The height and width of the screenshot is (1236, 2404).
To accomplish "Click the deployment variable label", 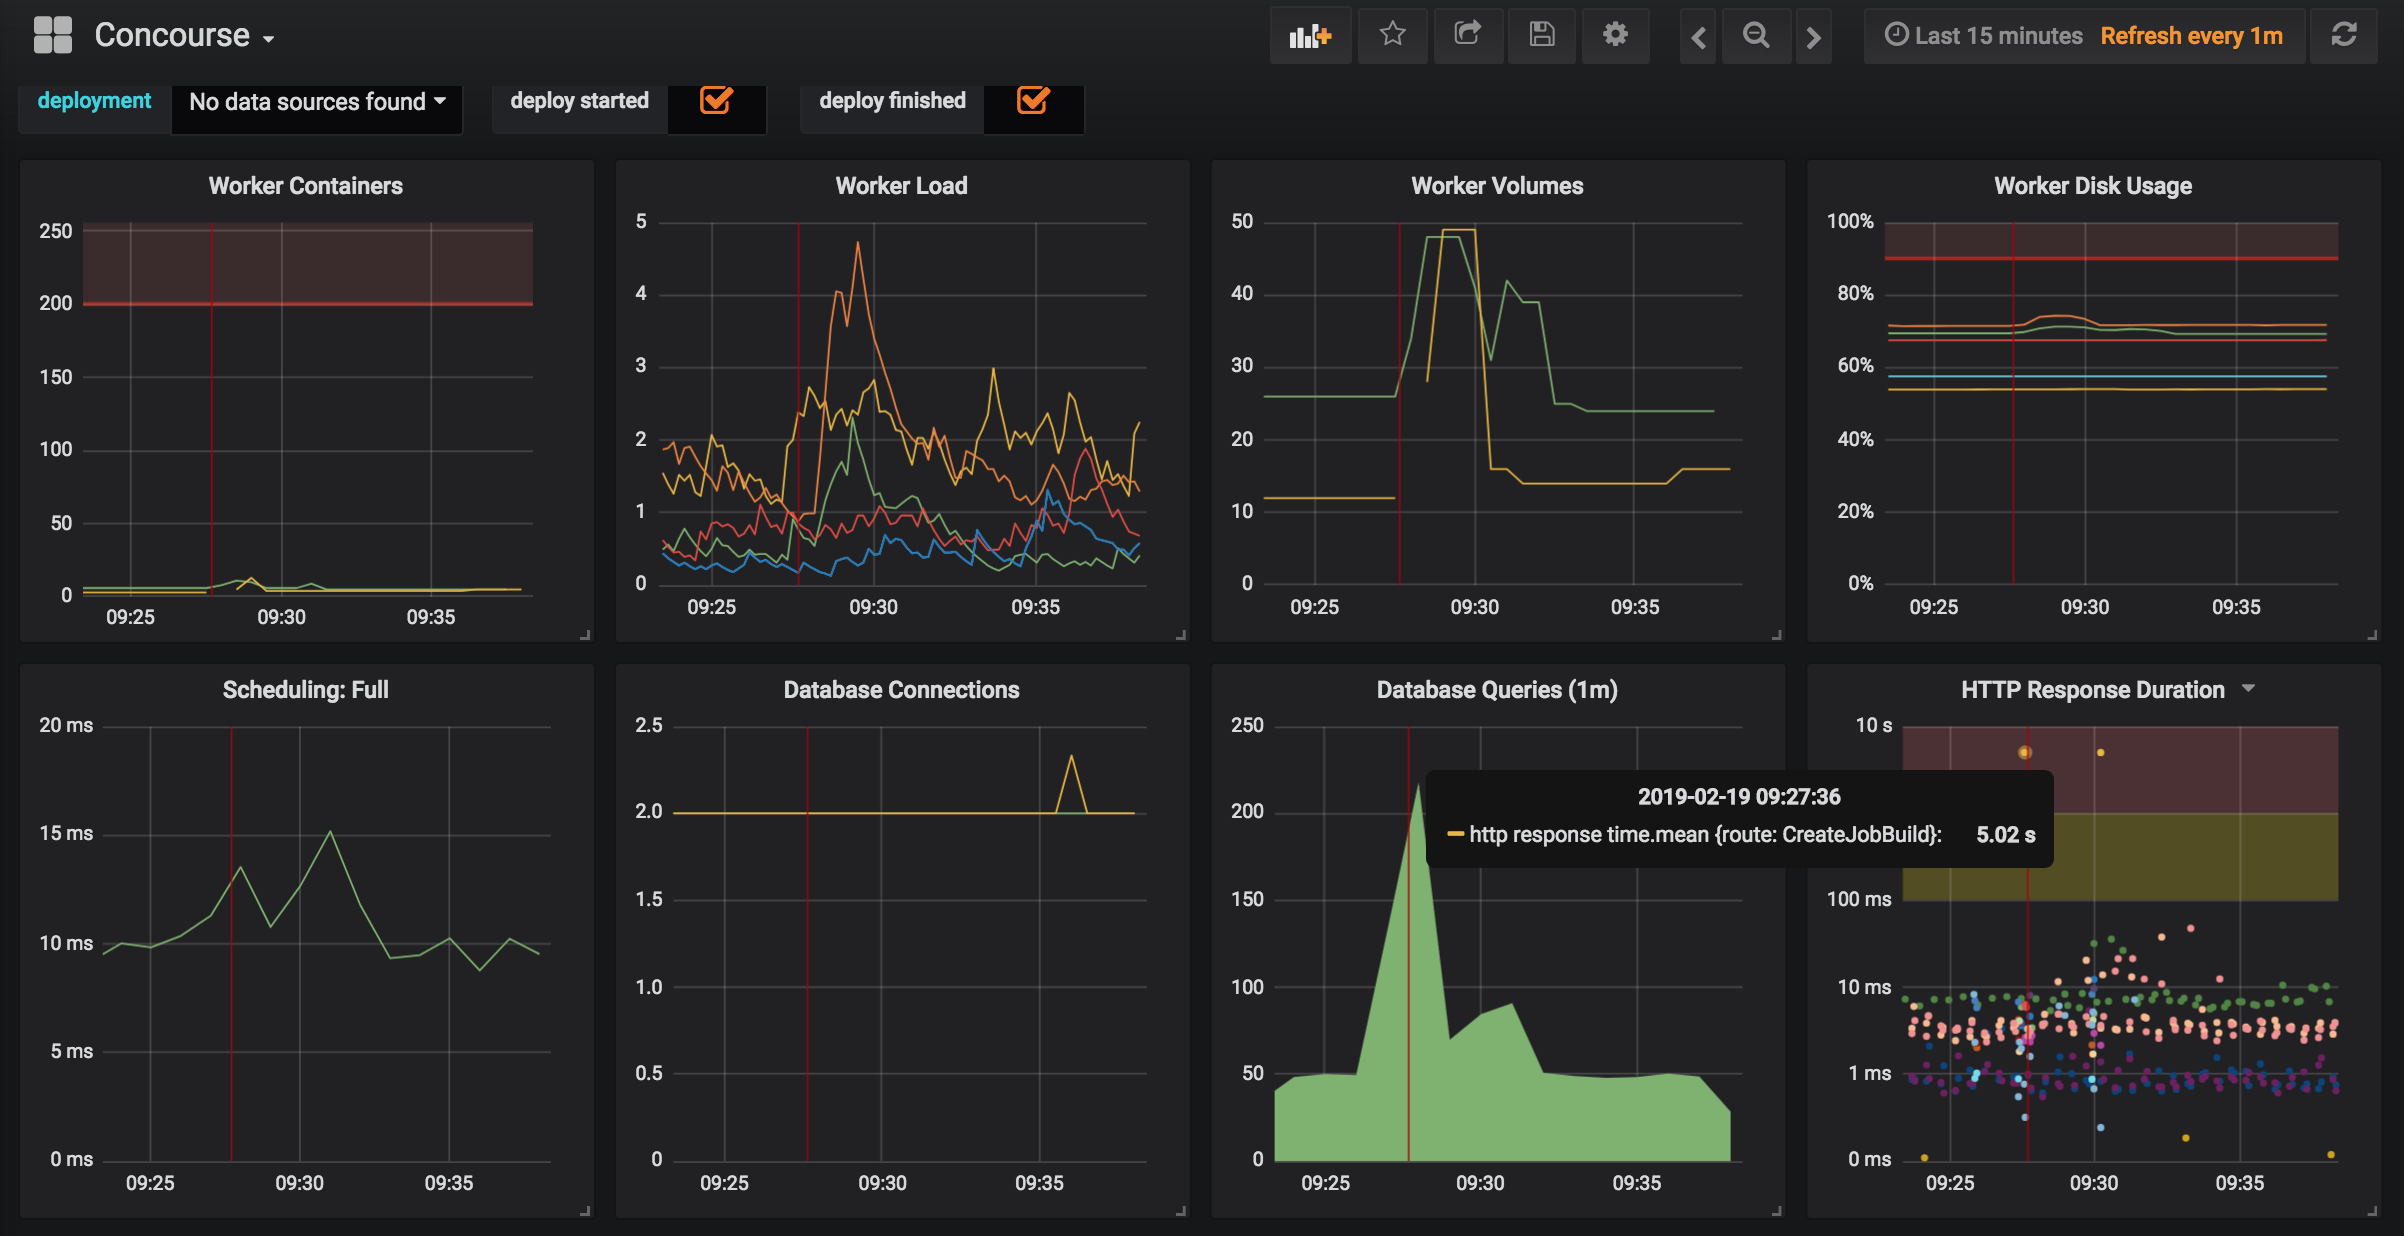I will click(94, 100).
